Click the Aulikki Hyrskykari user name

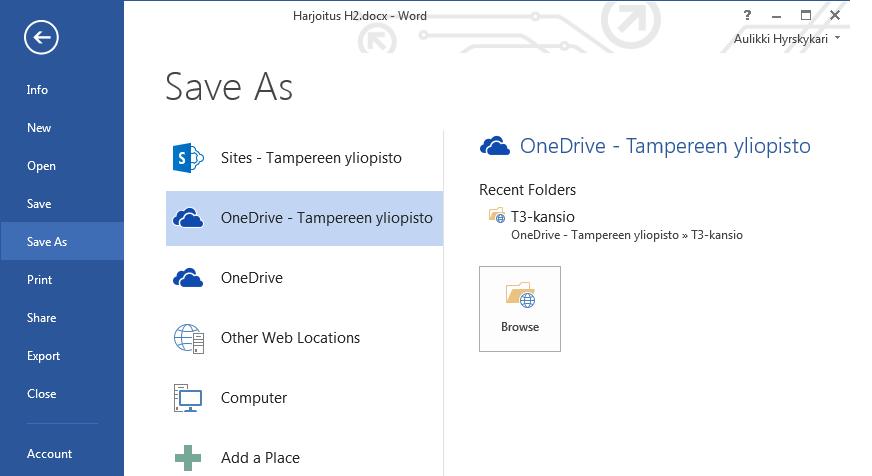coord(781,39)
